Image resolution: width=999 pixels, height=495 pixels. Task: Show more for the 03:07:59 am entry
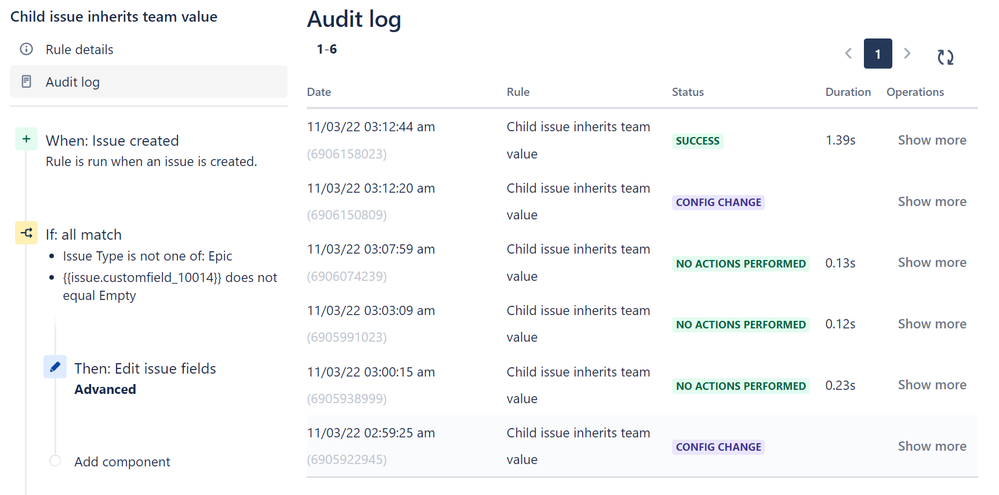pyautogui.click(x=932, y=262)
